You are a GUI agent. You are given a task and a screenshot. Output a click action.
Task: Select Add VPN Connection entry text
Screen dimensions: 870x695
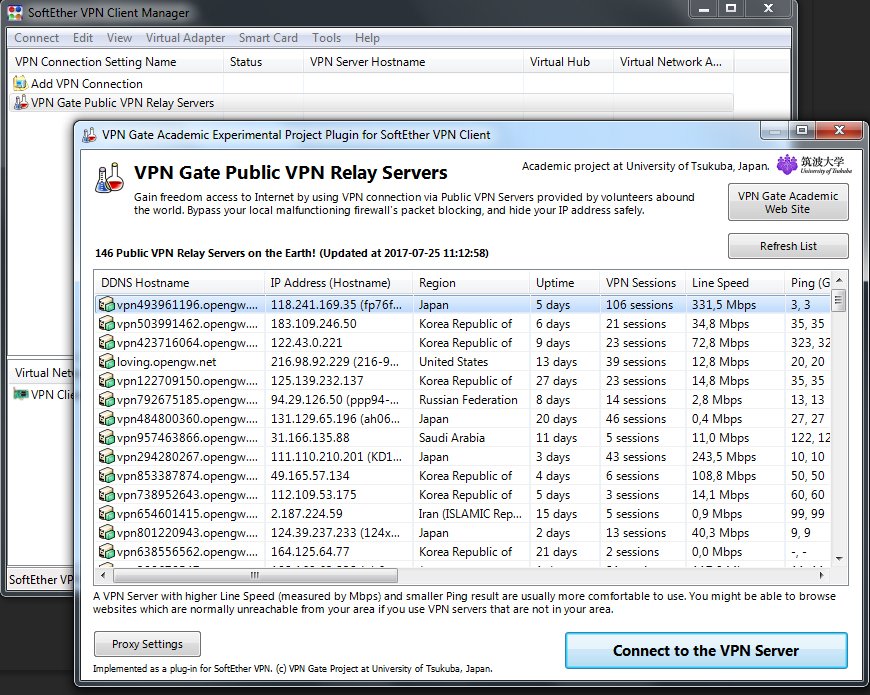(x=87, y=84)
